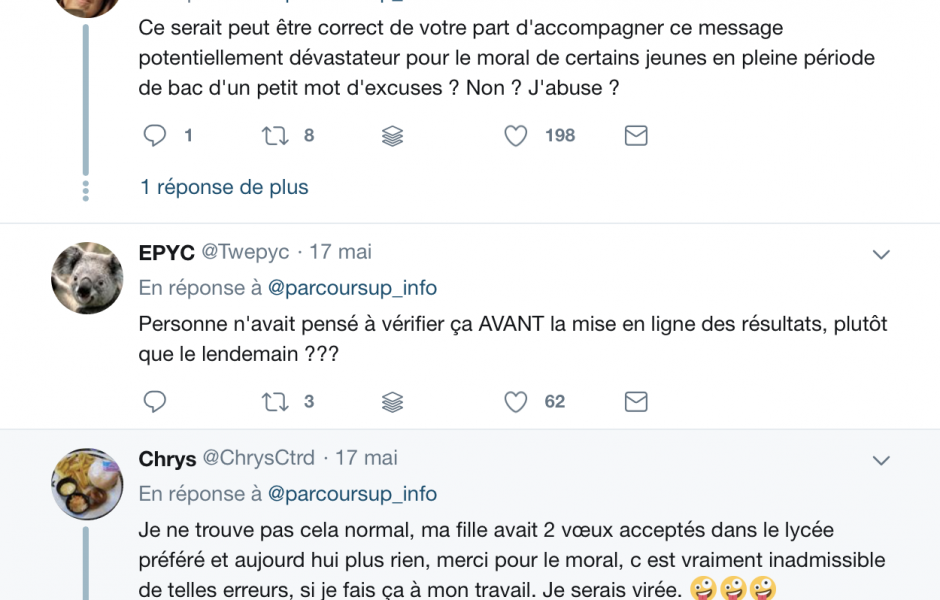Open stacked layers icon on top tweet
The image size is (940, 600).
(393, 136)
